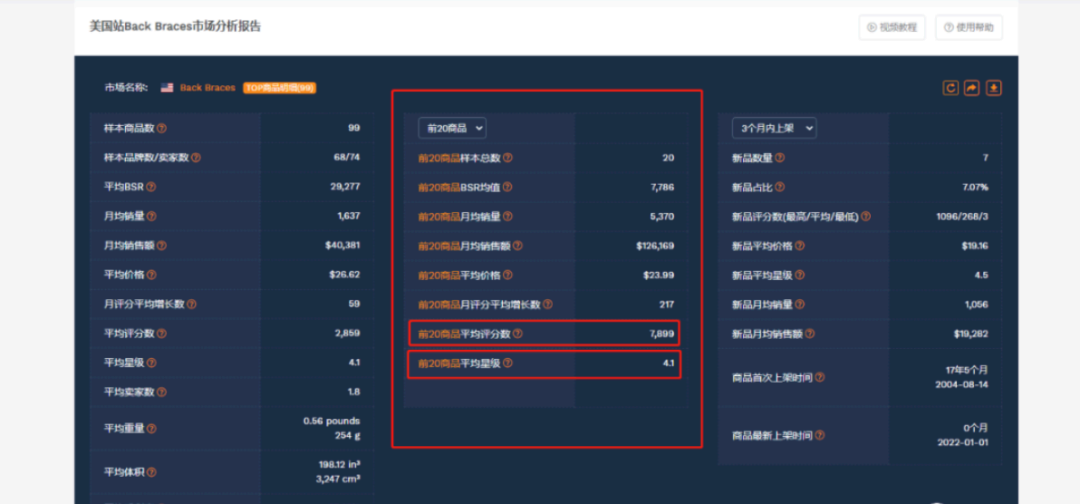Click the Back Braces market name link
The image size is (1080, 504).
pyautogui.click(x=207, y=87)
